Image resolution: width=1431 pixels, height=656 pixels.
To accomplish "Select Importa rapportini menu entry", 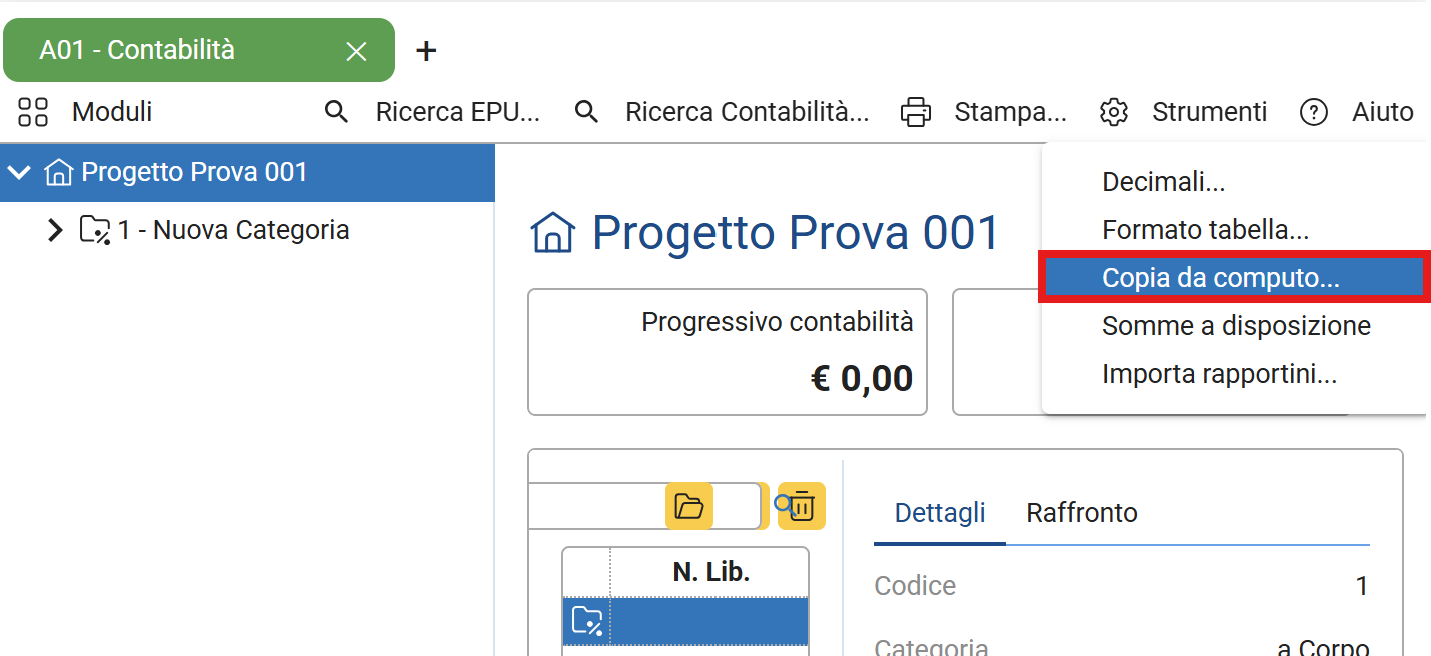I will tap(1219, 374).
